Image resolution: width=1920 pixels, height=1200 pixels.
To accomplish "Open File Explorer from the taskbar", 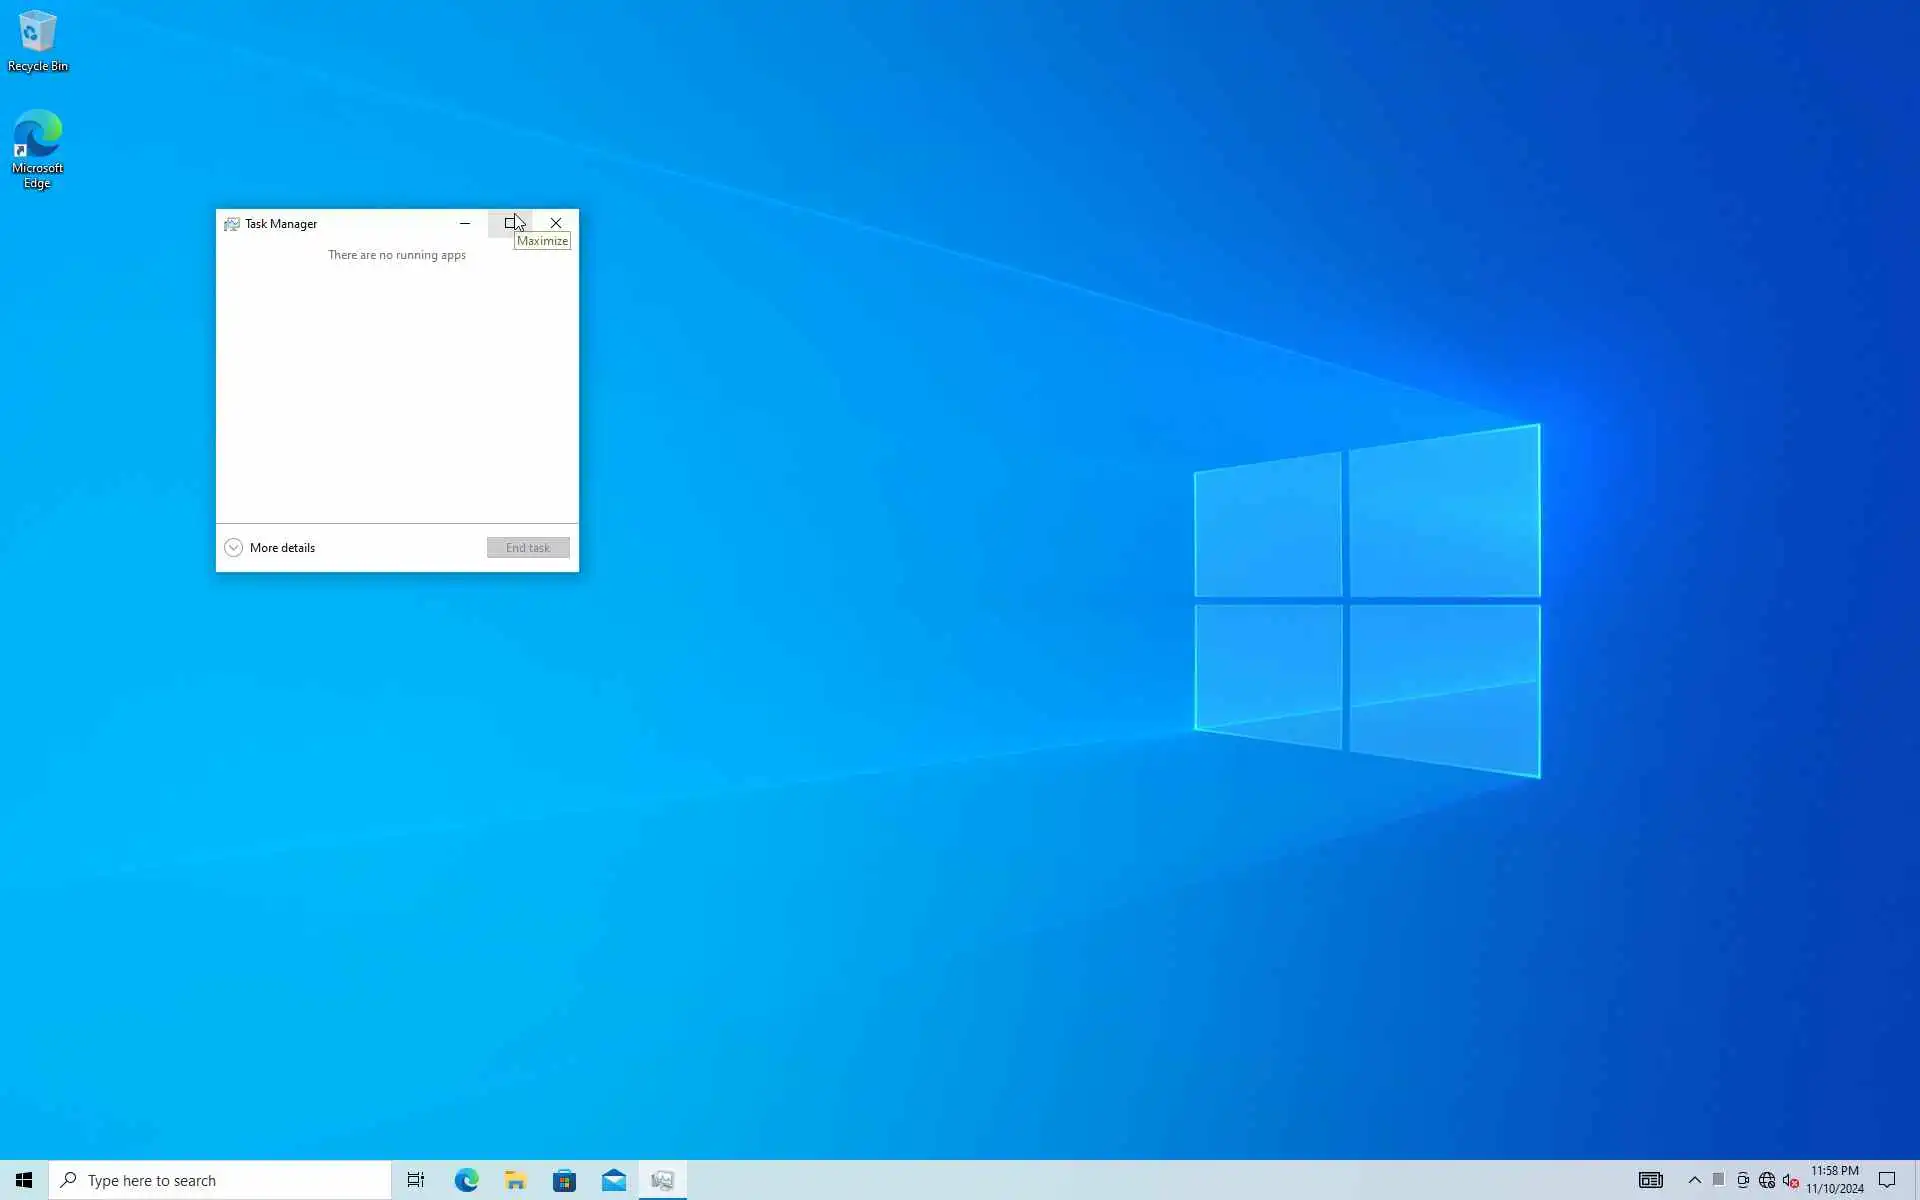I will 515,1180.
